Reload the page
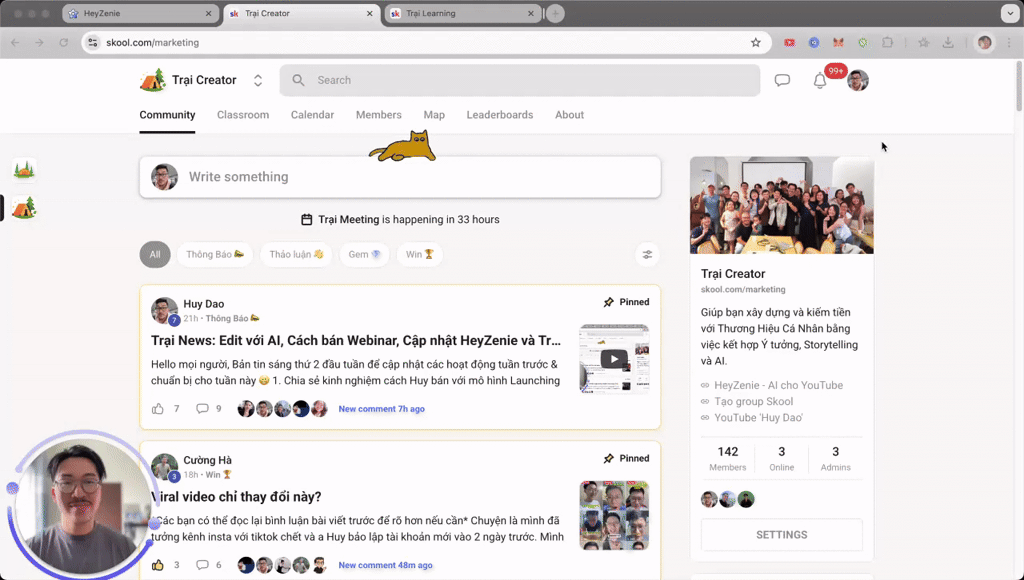Image resolution: width=1024 pixels, height=580 pixels. (63, 42)
